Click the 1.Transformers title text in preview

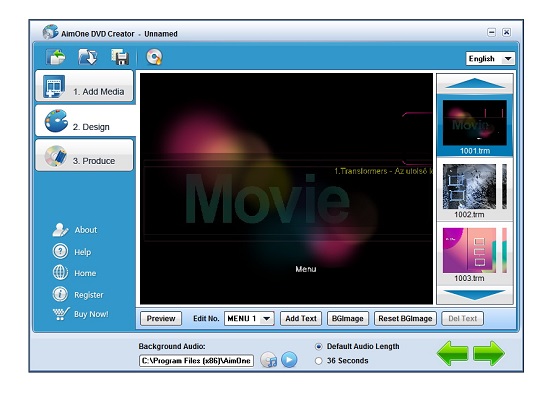coord(383,171)
